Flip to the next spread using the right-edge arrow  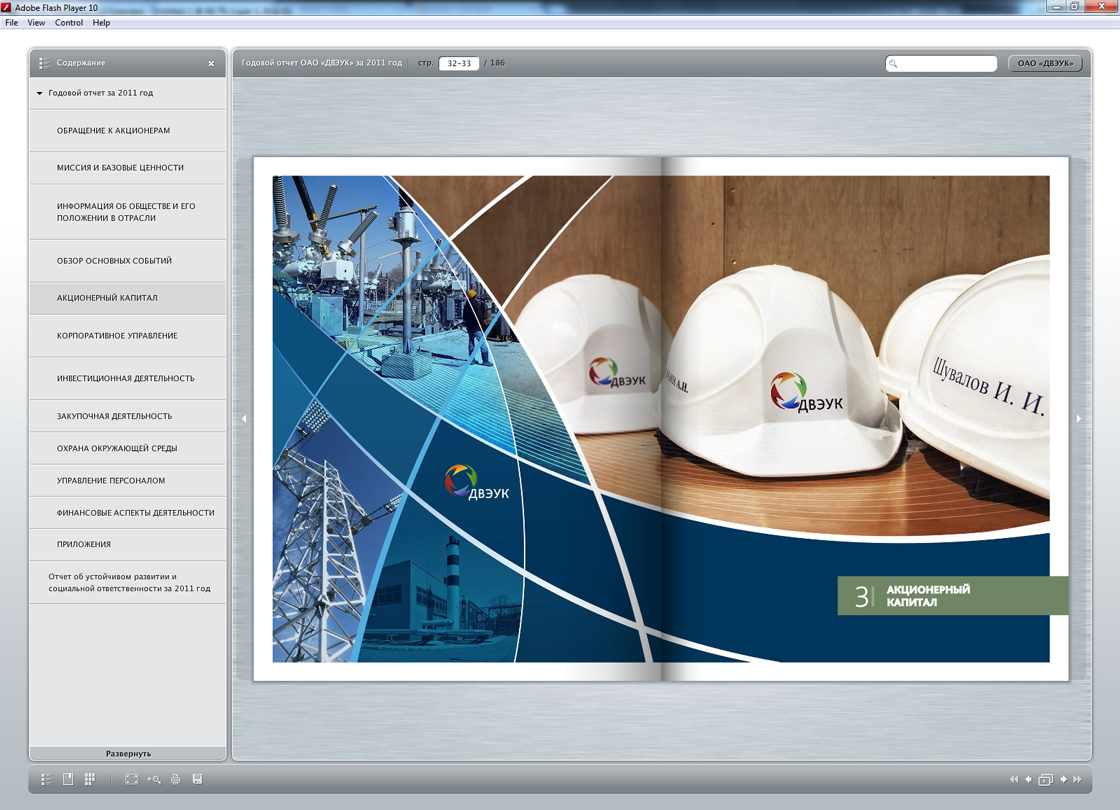(1079, 419)
